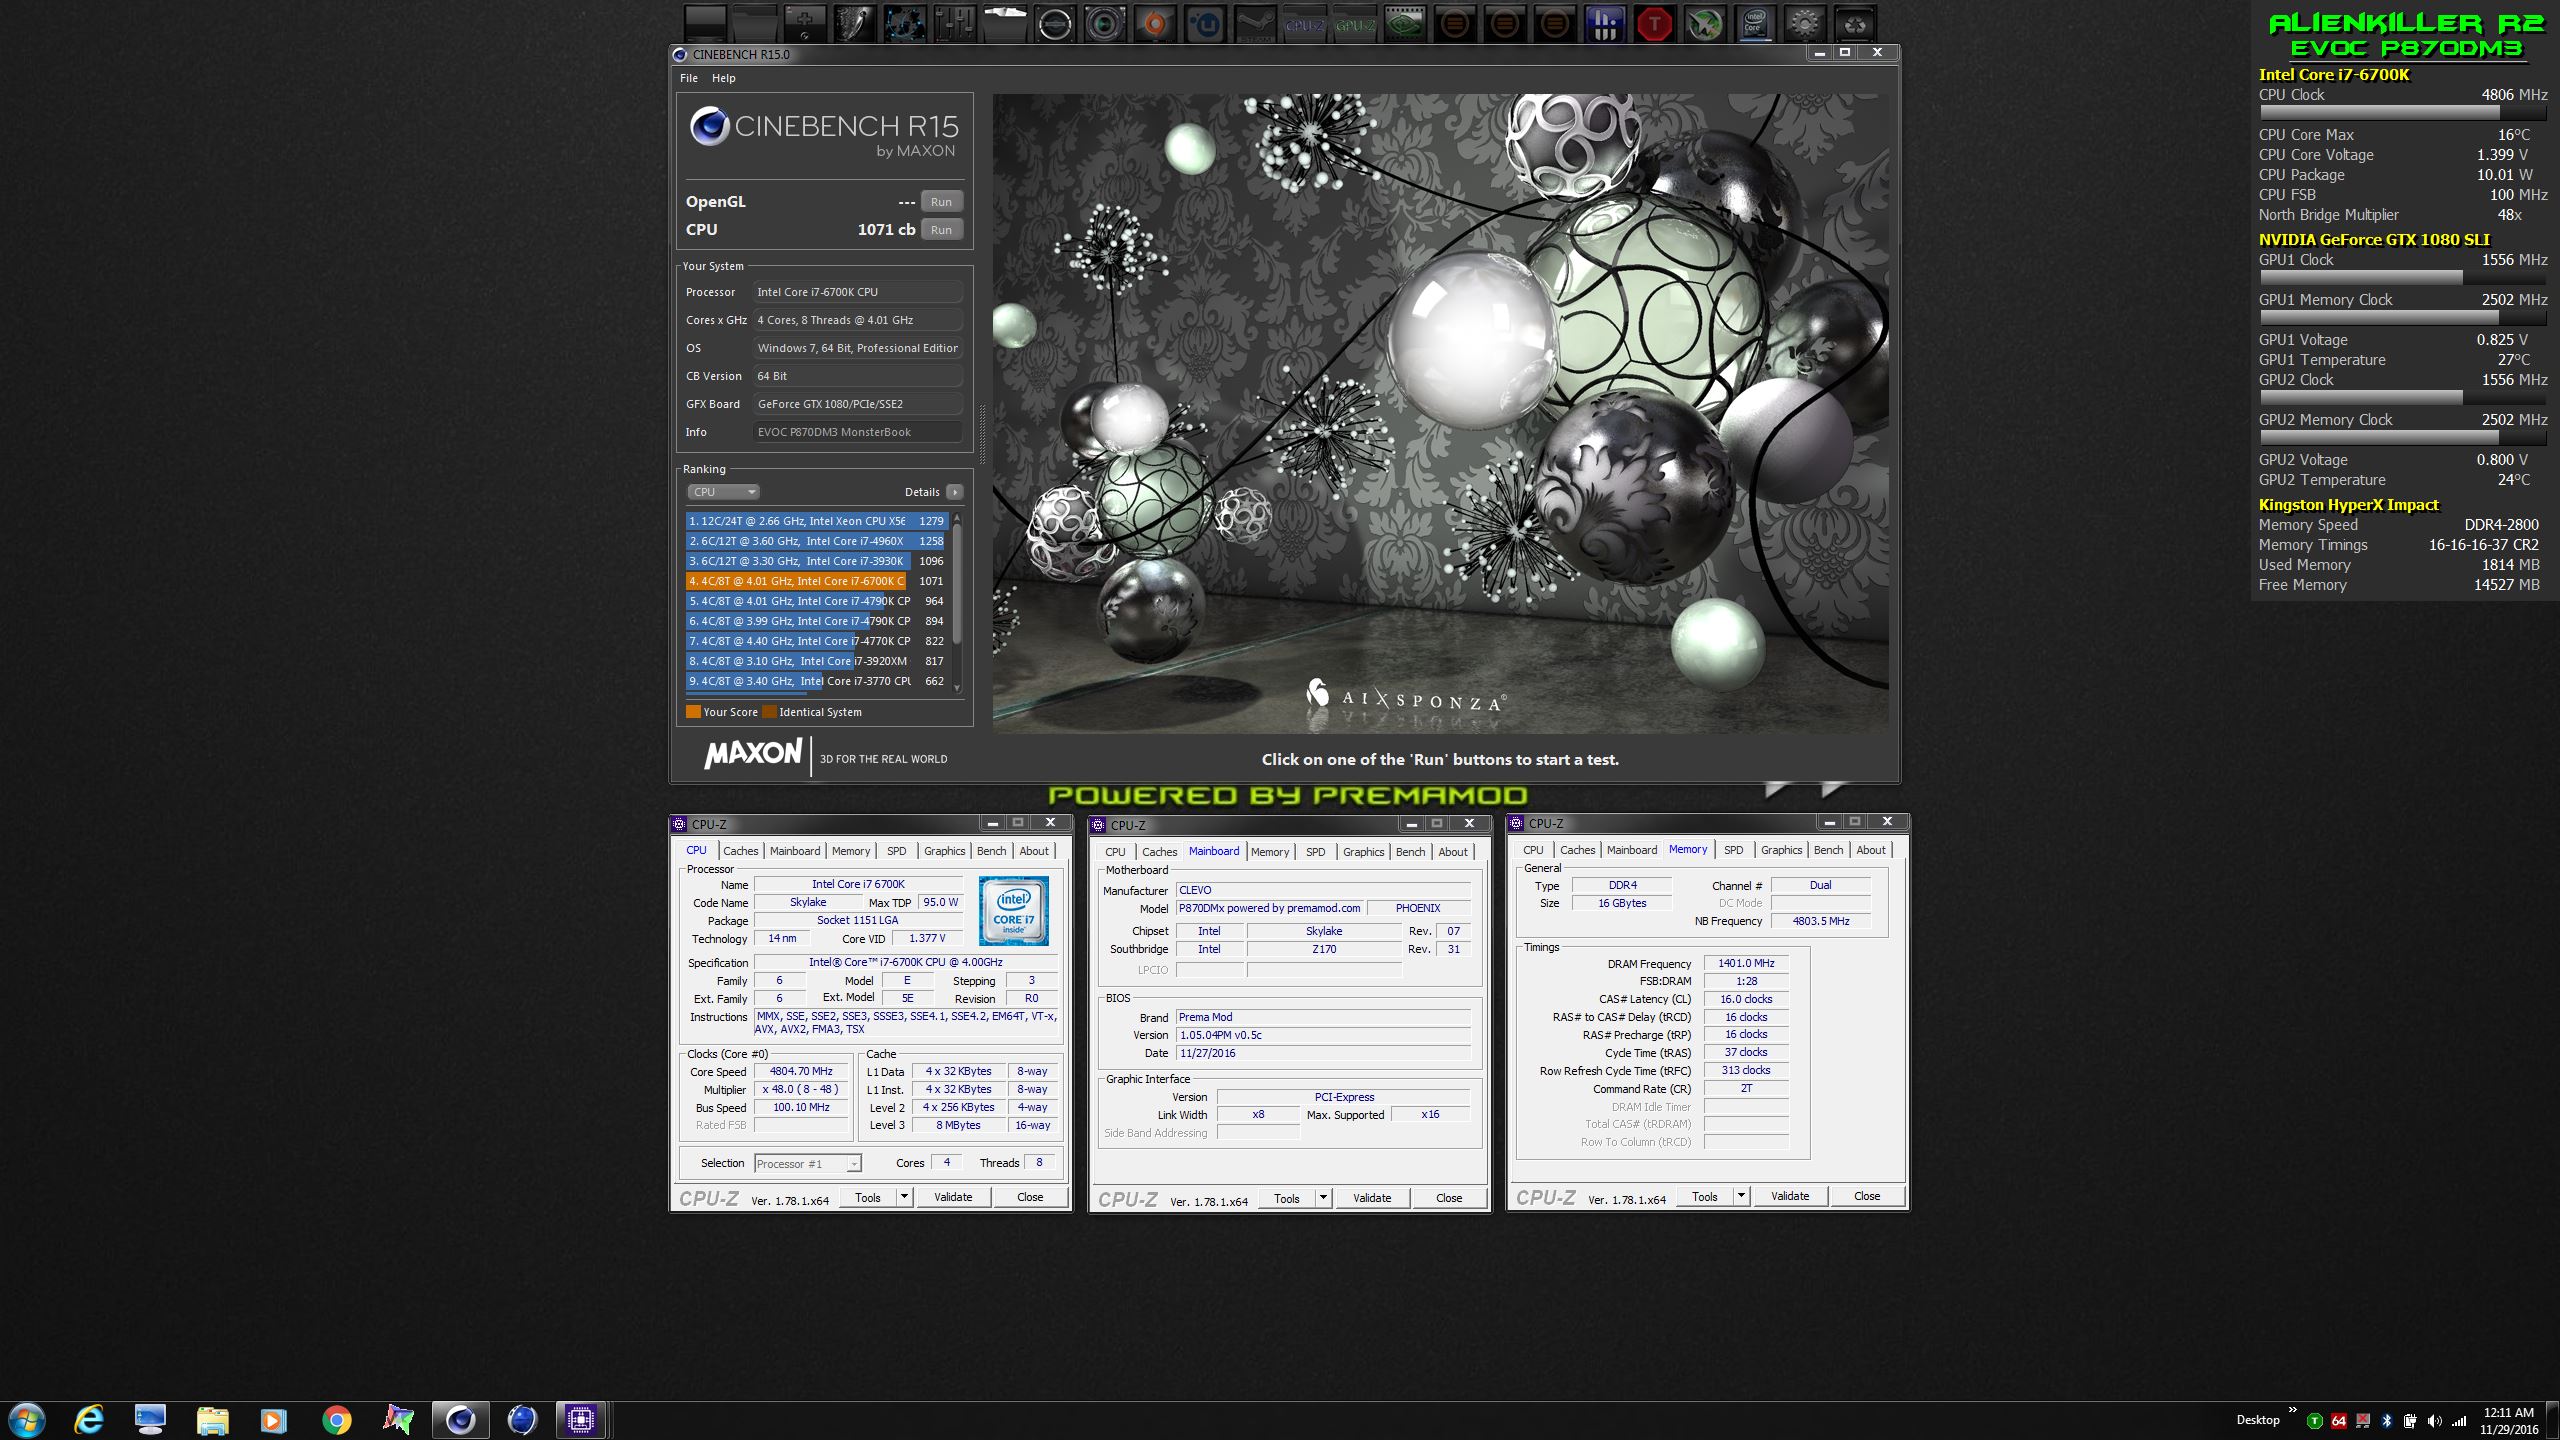Click Validate in the left CPU-Z window
Image resolution: width=2560 pixels, height=1440 pixels.
(x=953, y=1197)
